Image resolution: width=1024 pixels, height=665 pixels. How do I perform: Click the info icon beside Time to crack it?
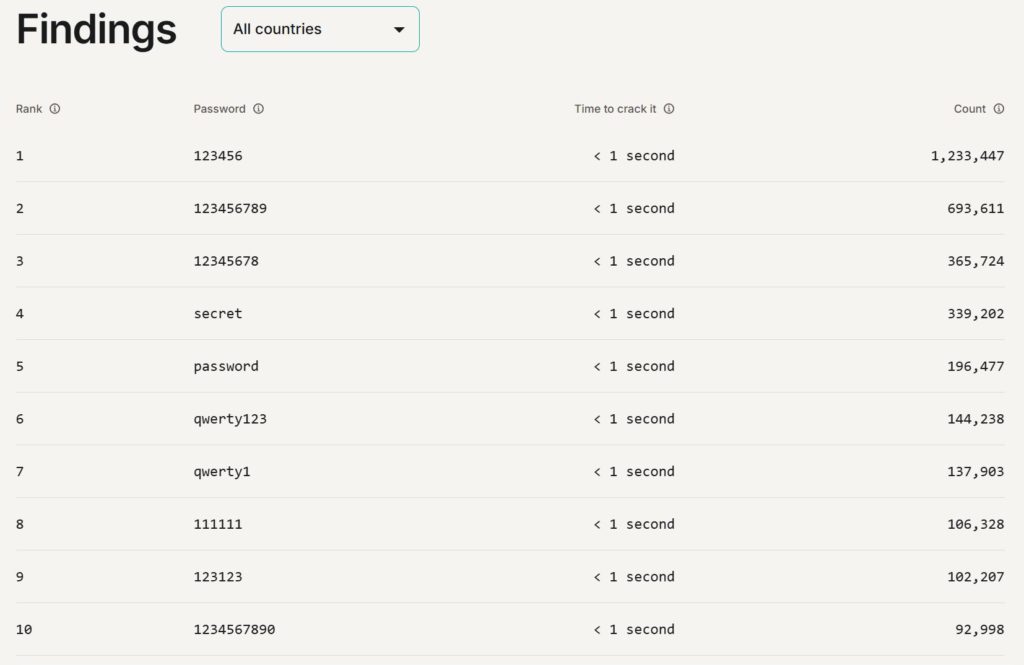pos(669,108)
